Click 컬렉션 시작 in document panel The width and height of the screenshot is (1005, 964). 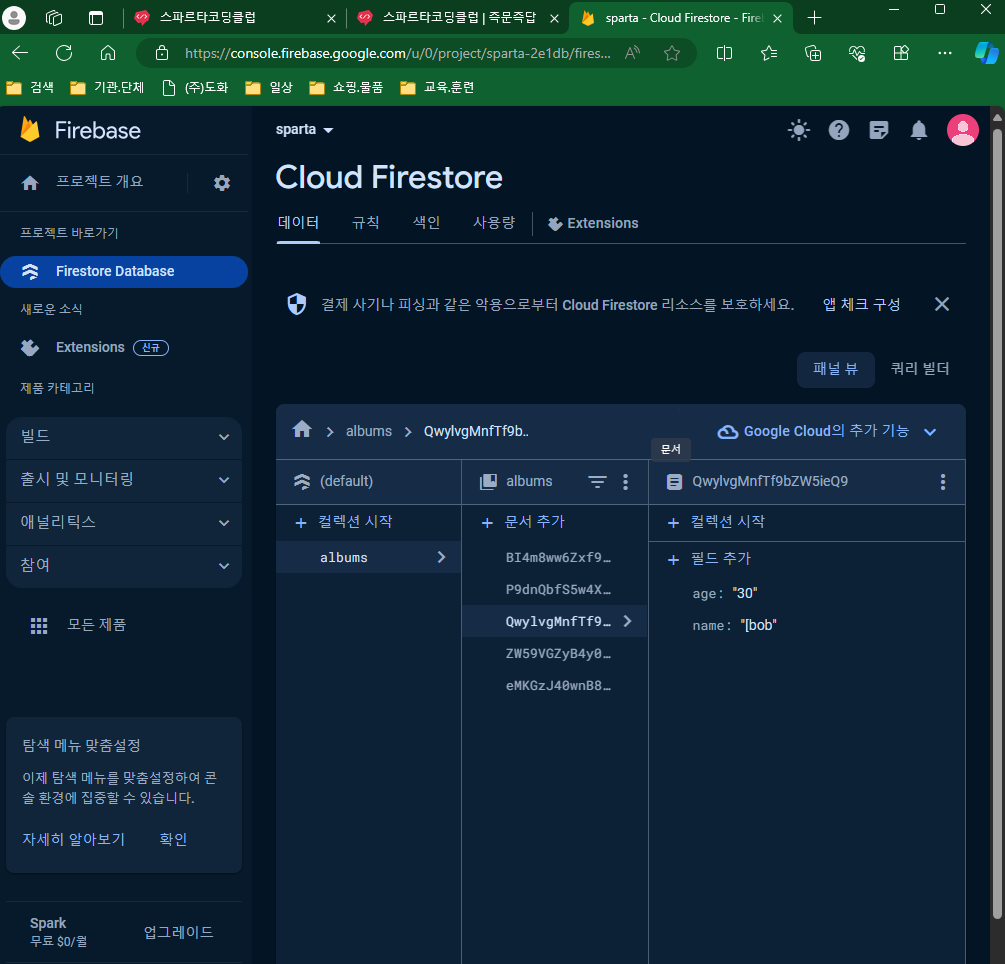tap(716, 522)
